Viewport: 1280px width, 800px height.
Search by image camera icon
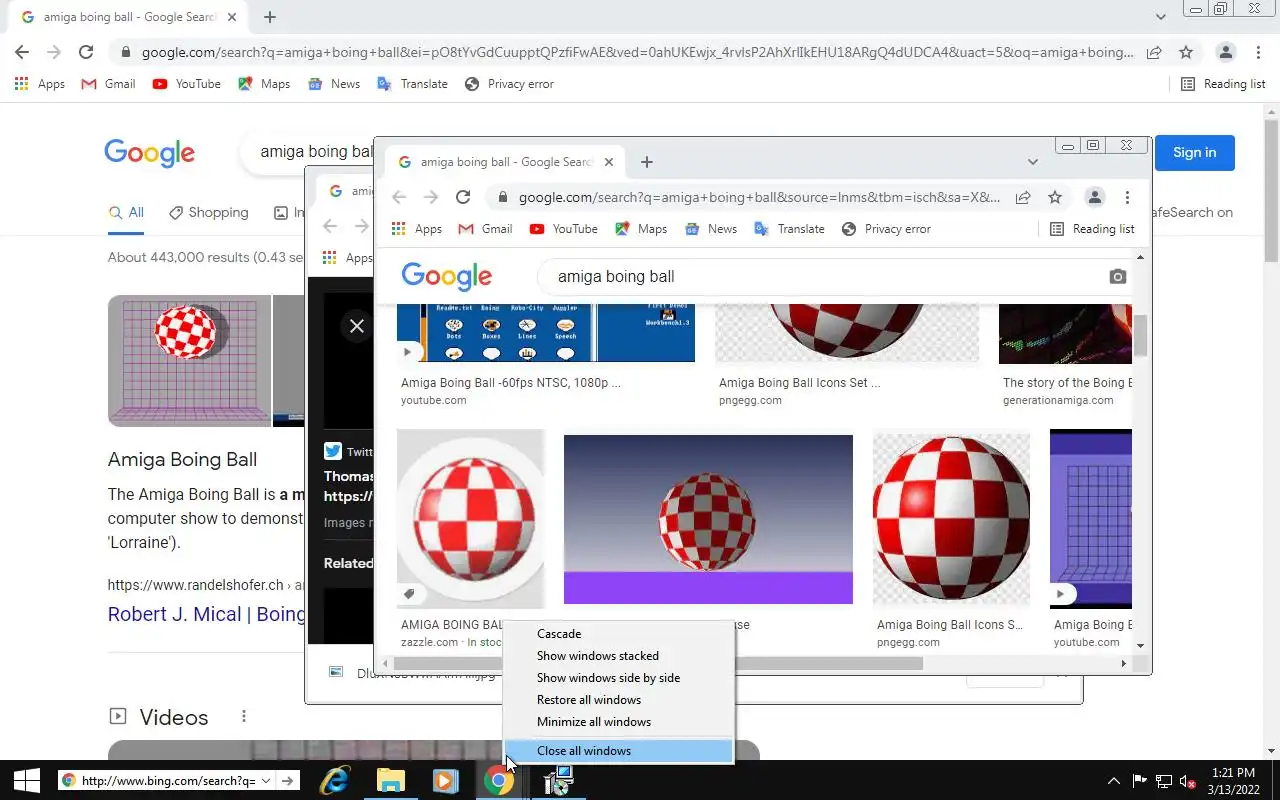coord(1118,276)
